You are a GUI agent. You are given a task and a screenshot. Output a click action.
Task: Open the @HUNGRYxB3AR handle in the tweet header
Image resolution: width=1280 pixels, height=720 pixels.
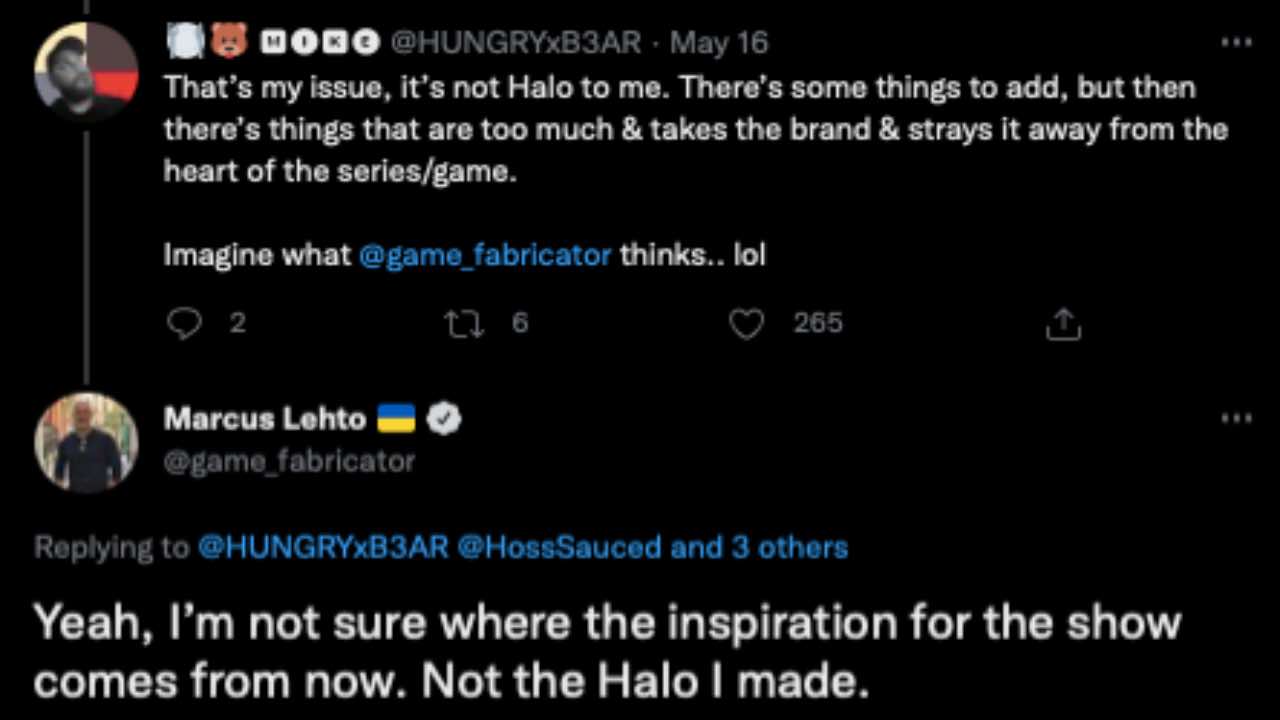point(515,43)
